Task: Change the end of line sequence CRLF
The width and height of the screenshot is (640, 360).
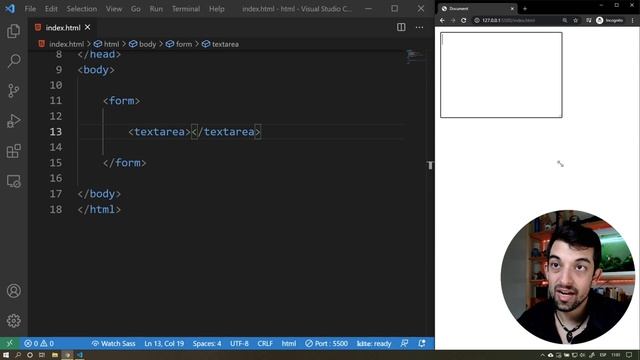Action: point(265,344)
